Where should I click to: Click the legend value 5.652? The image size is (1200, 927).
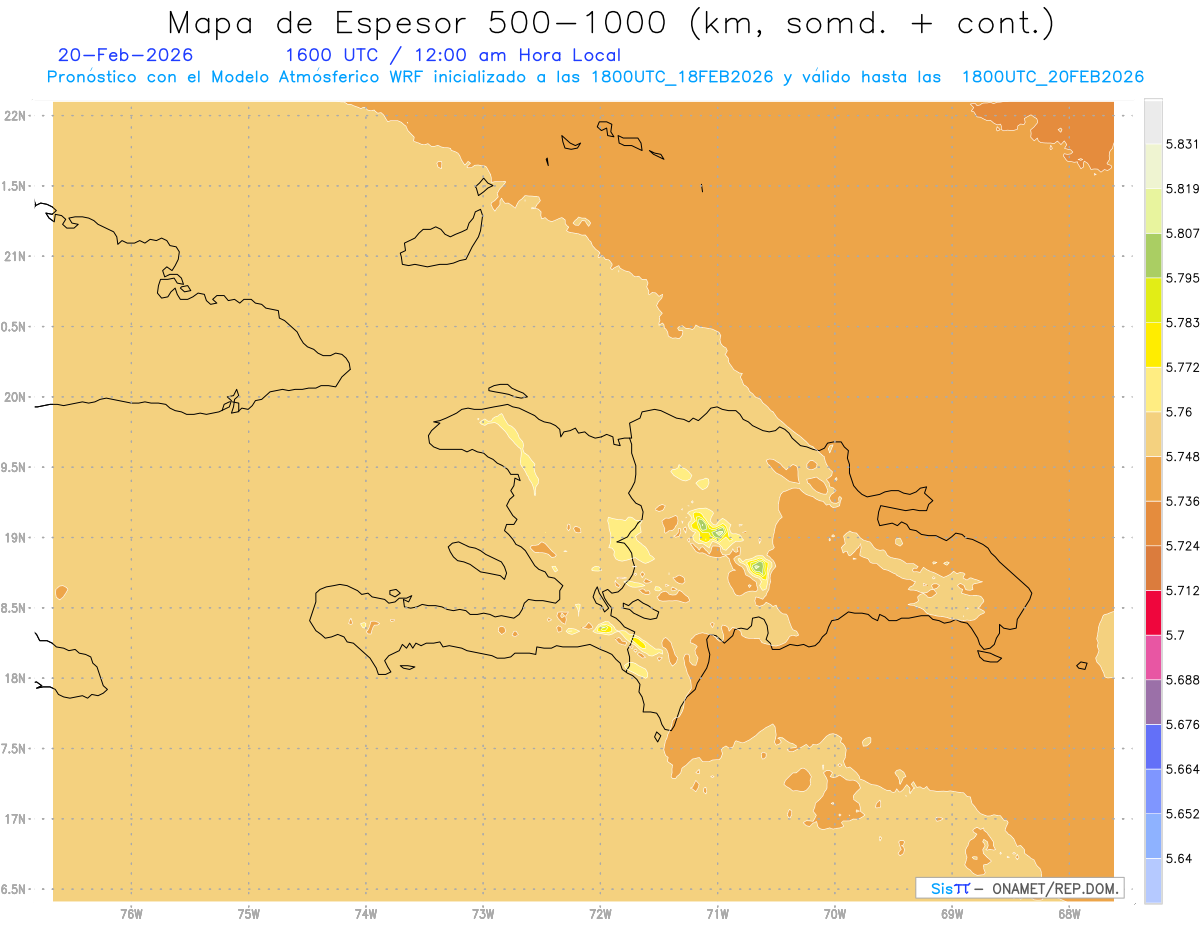tap(1182, 814)
